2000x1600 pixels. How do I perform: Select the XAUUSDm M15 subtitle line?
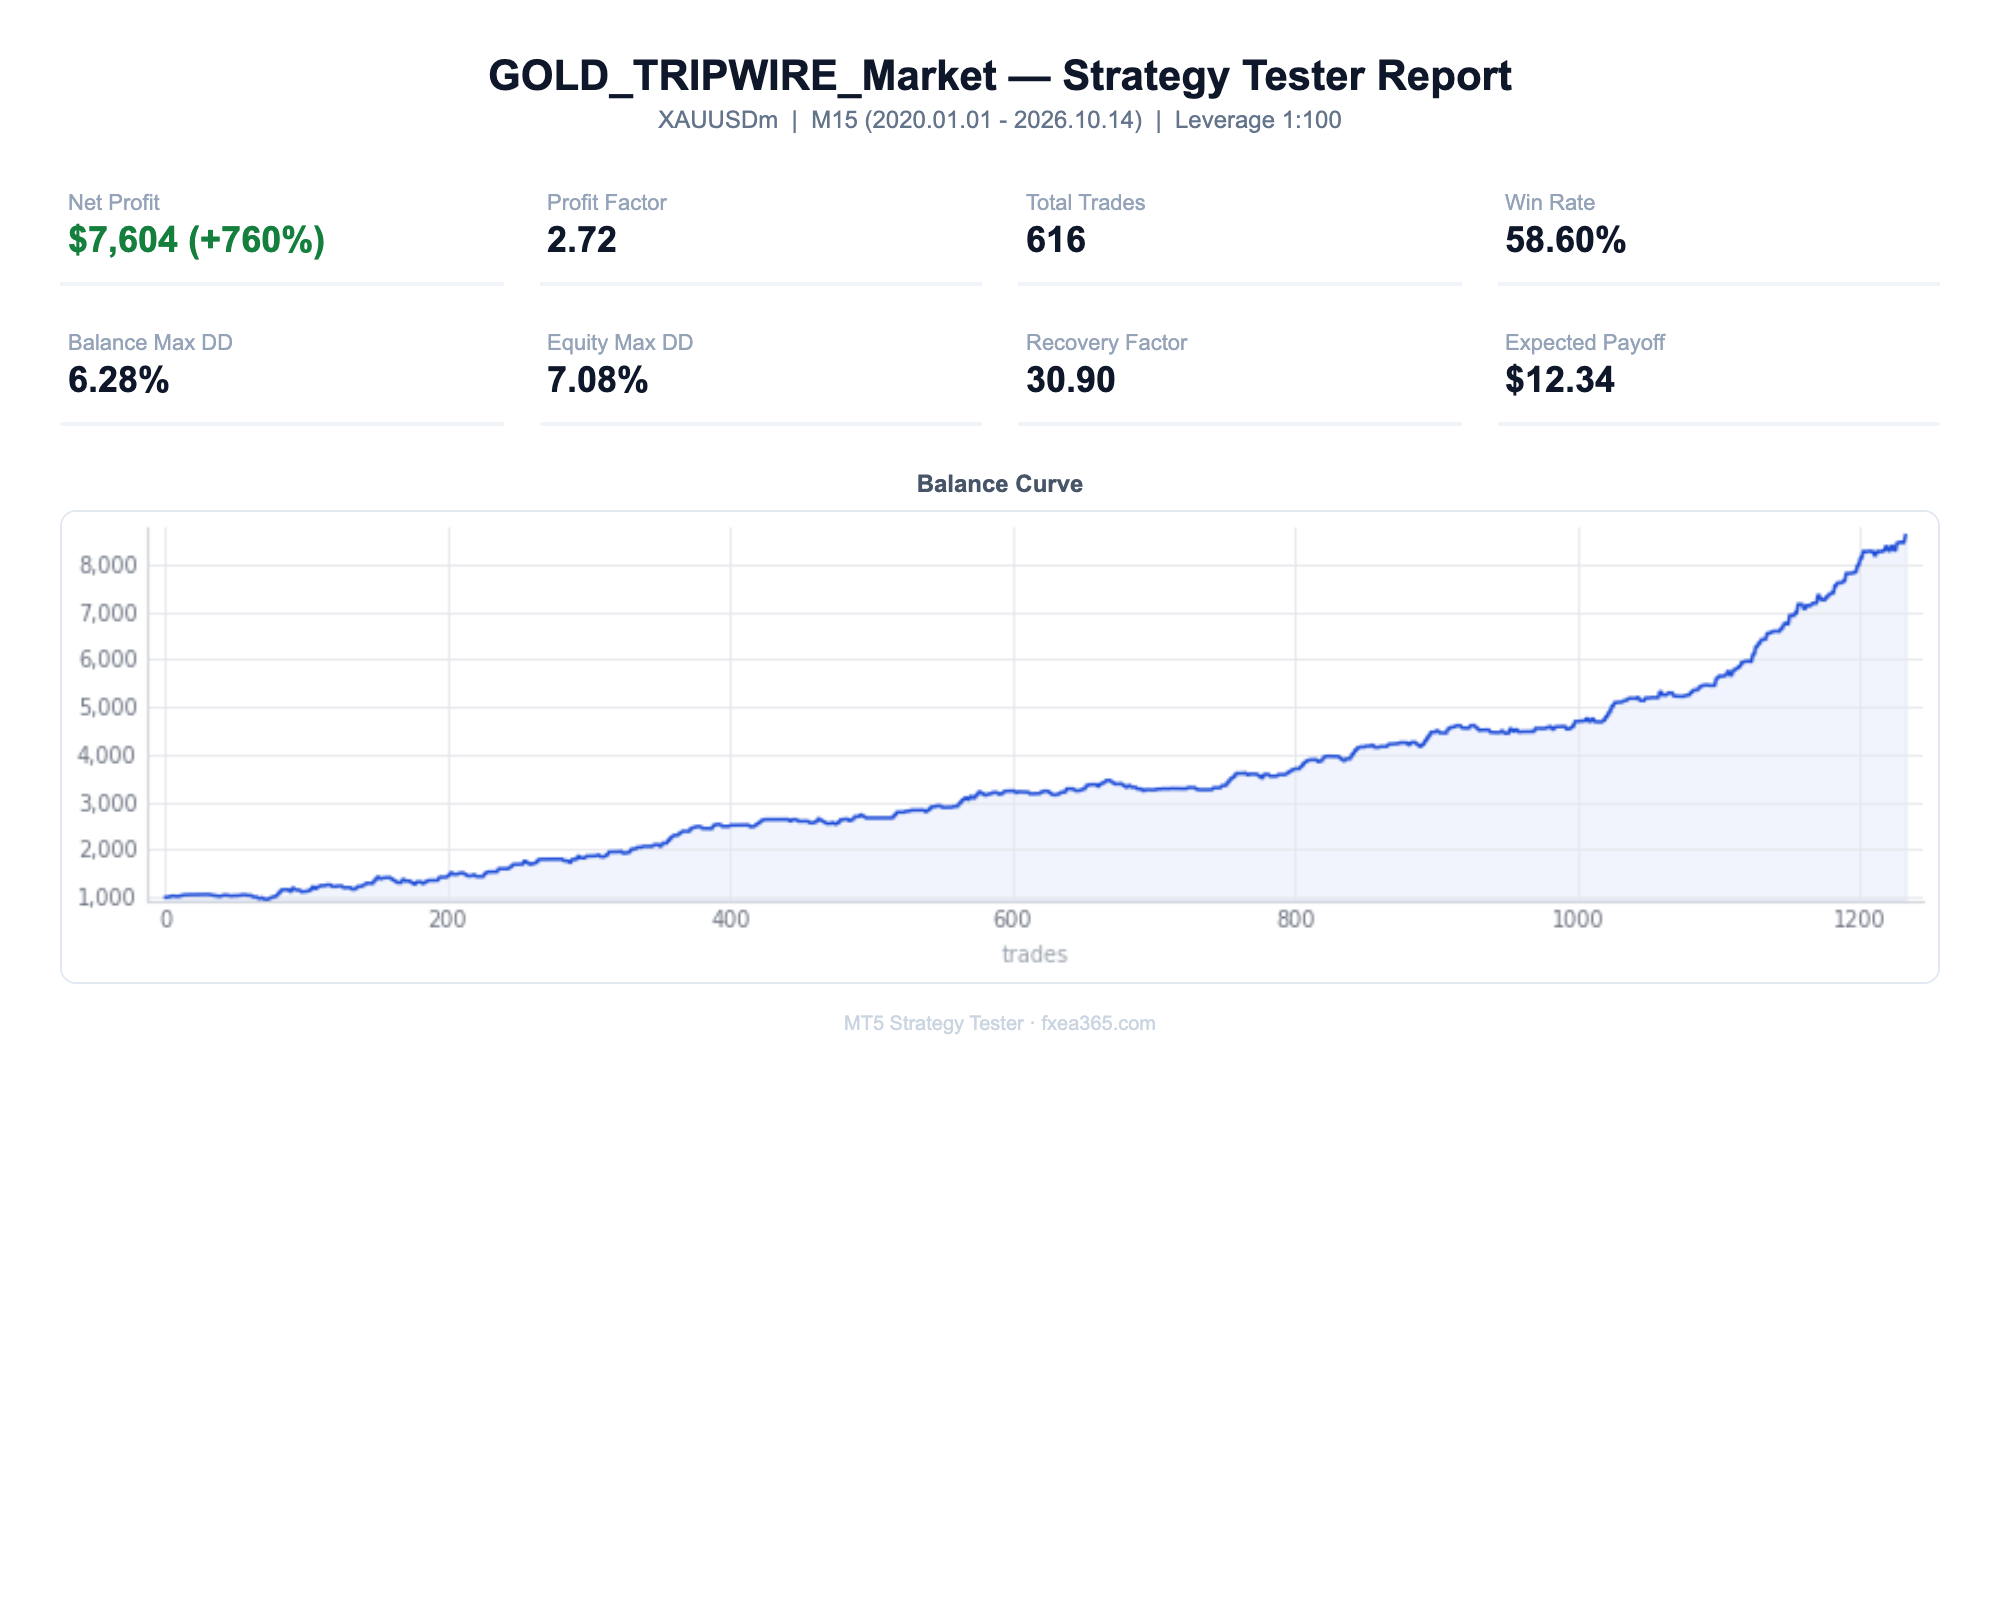pos(999,121)
